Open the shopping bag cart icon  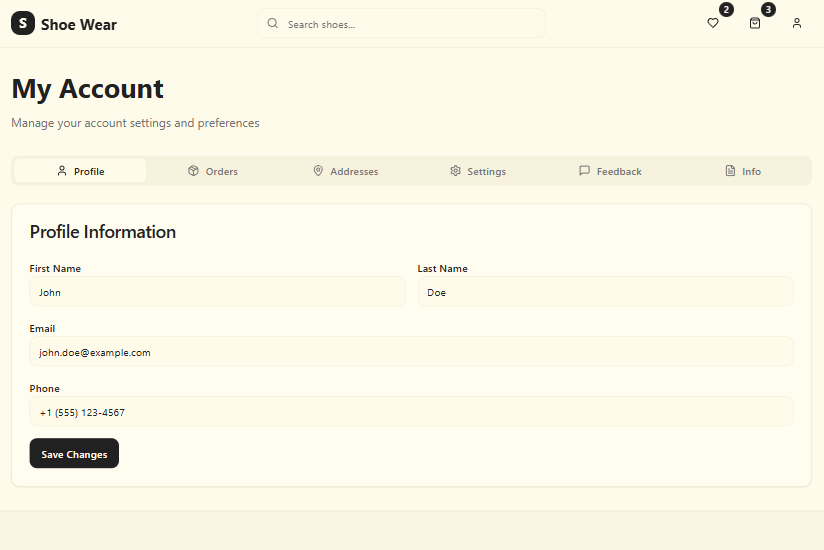pos(755,23)
